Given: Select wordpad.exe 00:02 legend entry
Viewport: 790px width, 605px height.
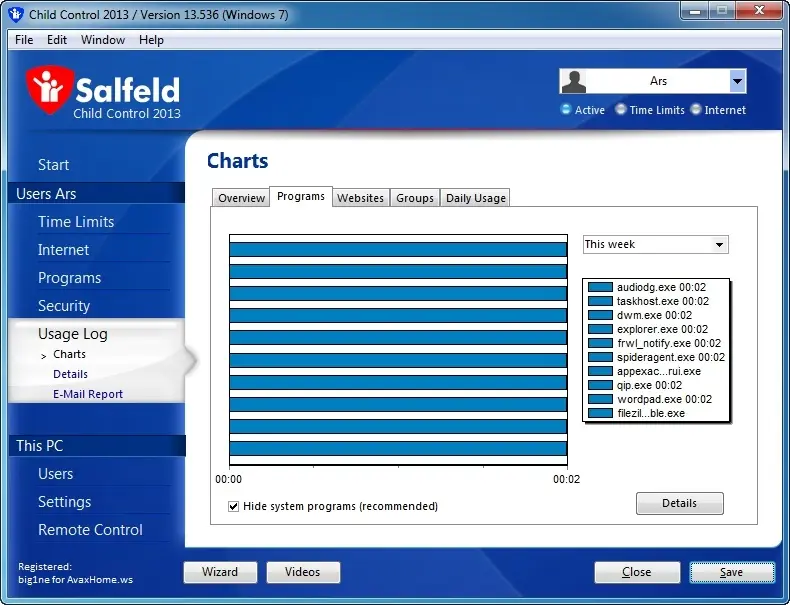Looking at the screenshot, I should 665,399.
